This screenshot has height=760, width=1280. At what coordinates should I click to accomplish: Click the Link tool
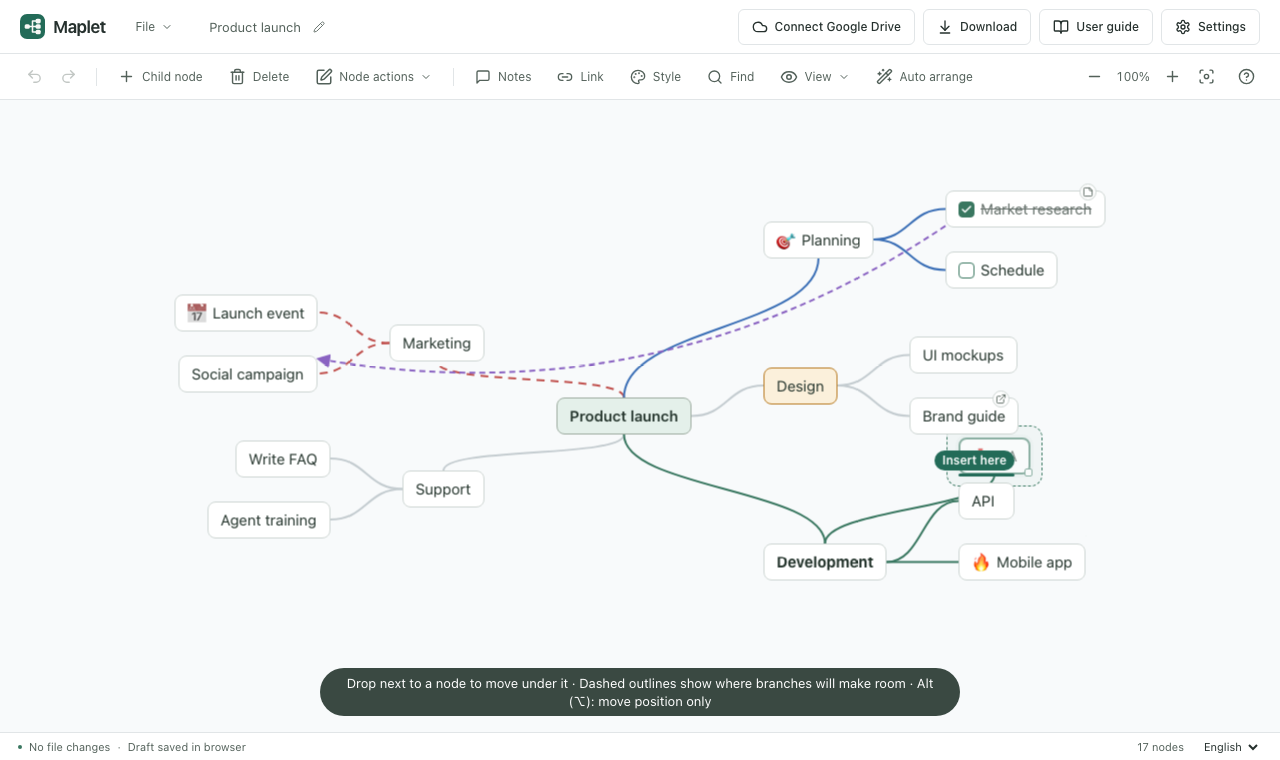[x=580, y=77]
